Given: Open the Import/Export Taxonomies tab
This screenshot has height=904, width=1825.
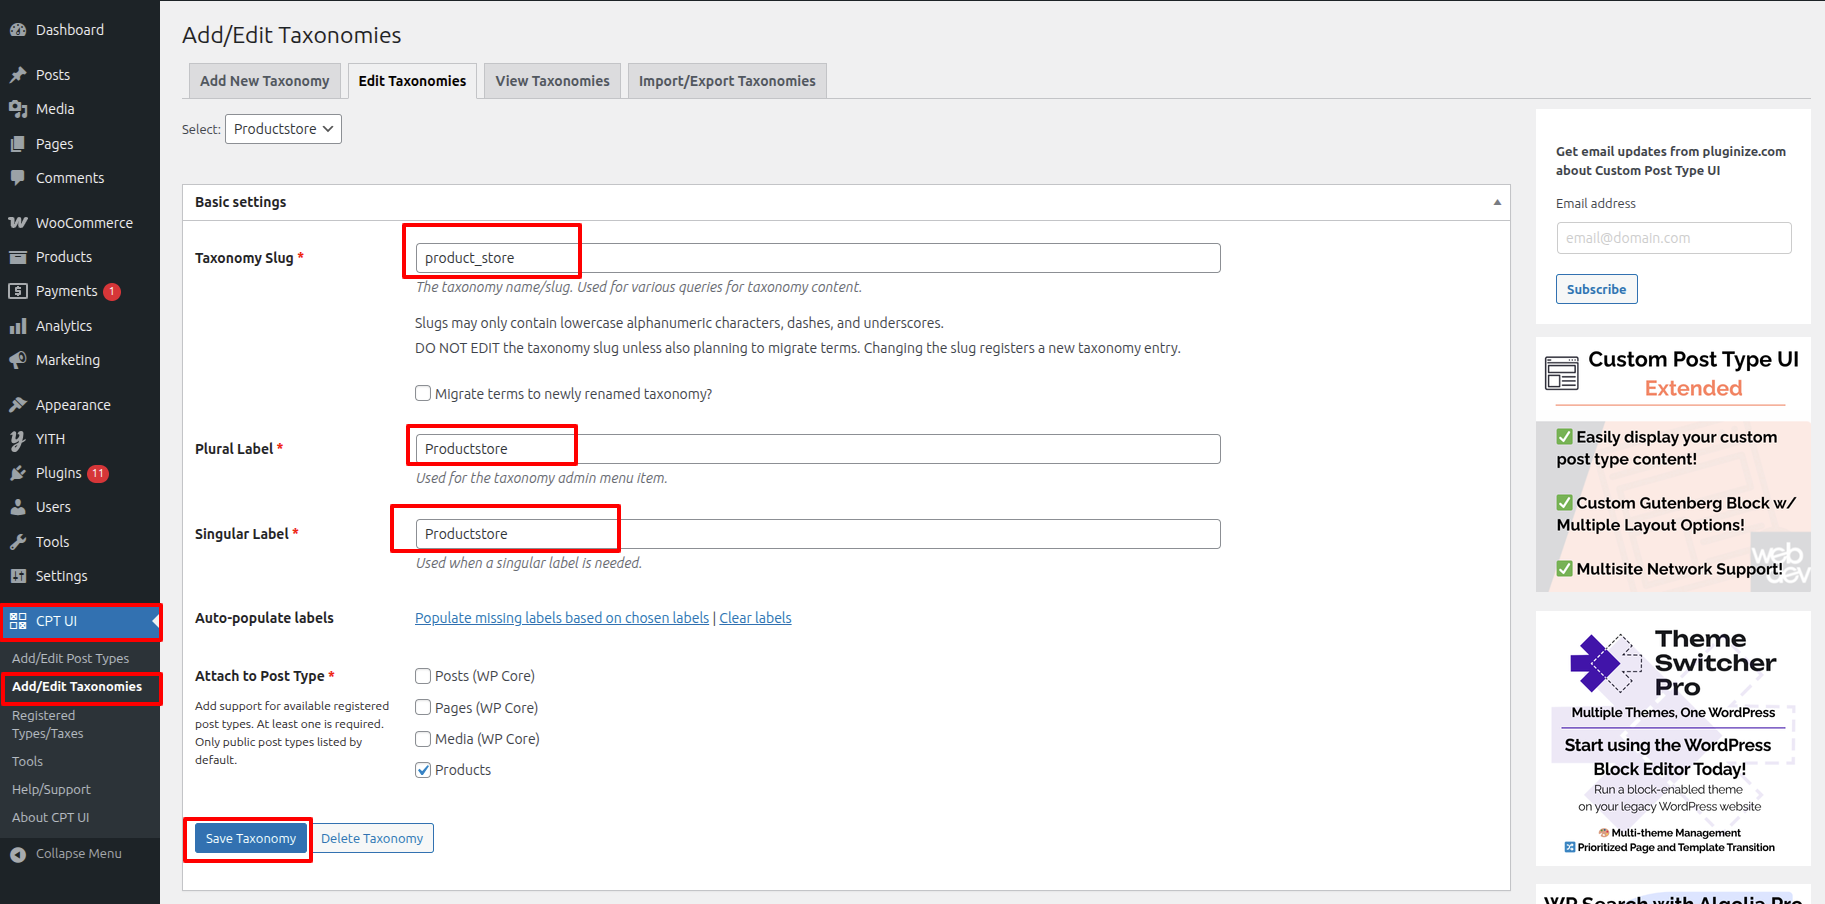Looking at the screenshot, I should pos(727,81).
